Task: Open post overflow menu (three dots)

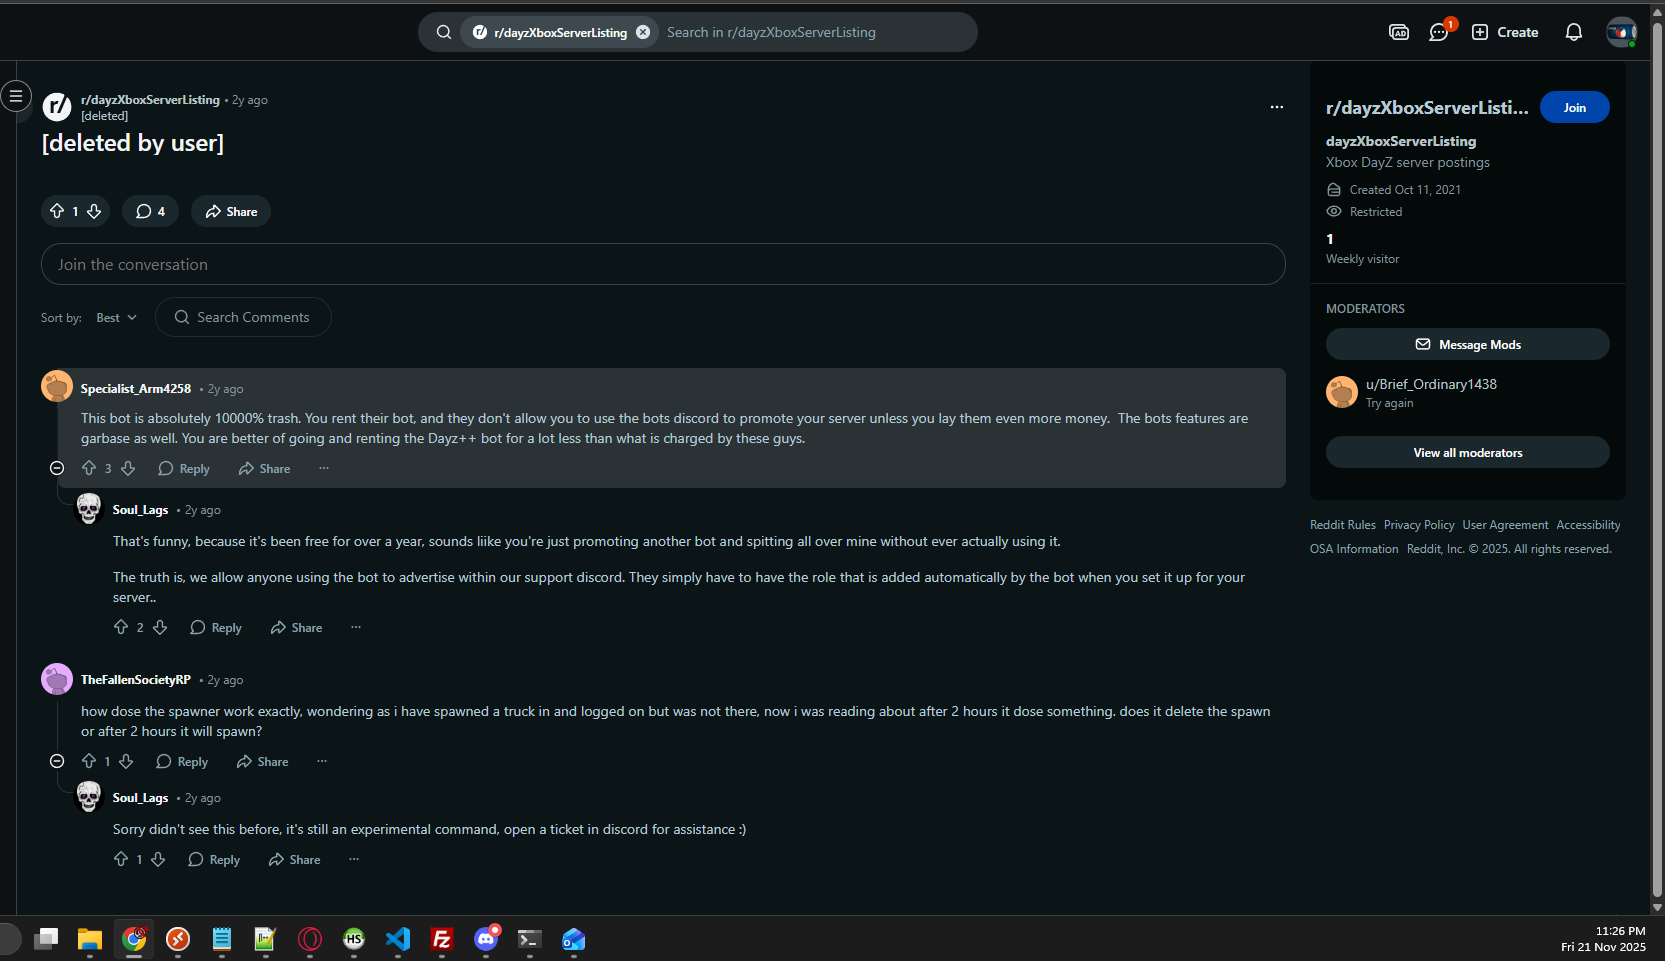Action: (1277, 107)
